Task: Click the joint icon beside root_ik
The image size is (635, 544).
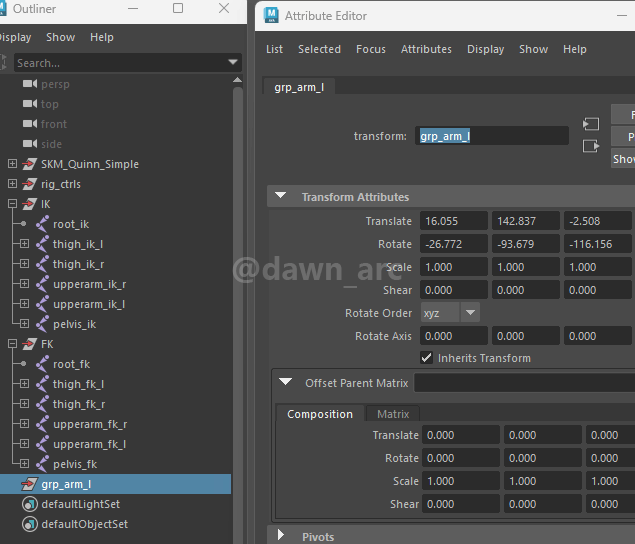Action: point(42,224)
